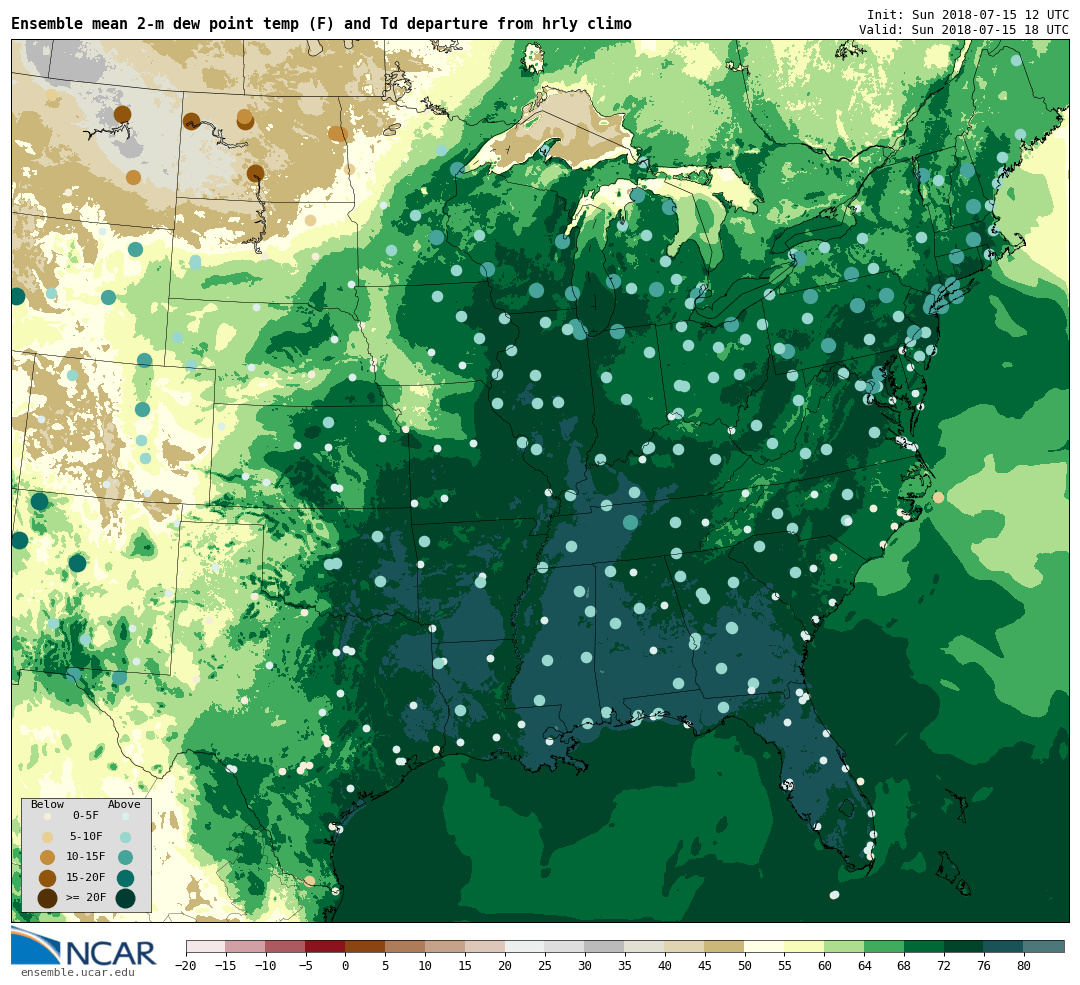Click the NCAR logo swoosh icon
The width and height of the screenshot is (1080, 985).
pos(36,945)
